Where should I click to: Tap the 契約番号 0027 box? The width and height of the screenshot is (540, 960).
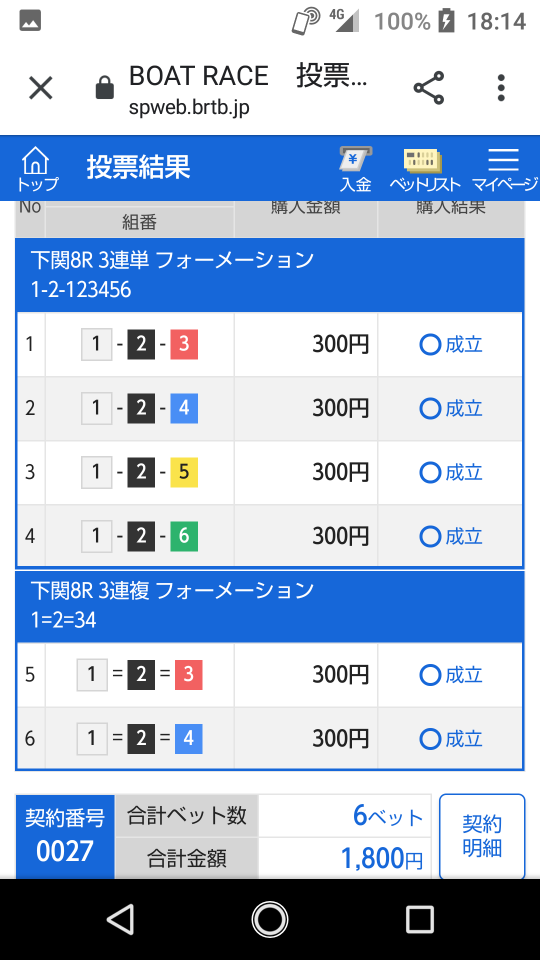(65, 836)
